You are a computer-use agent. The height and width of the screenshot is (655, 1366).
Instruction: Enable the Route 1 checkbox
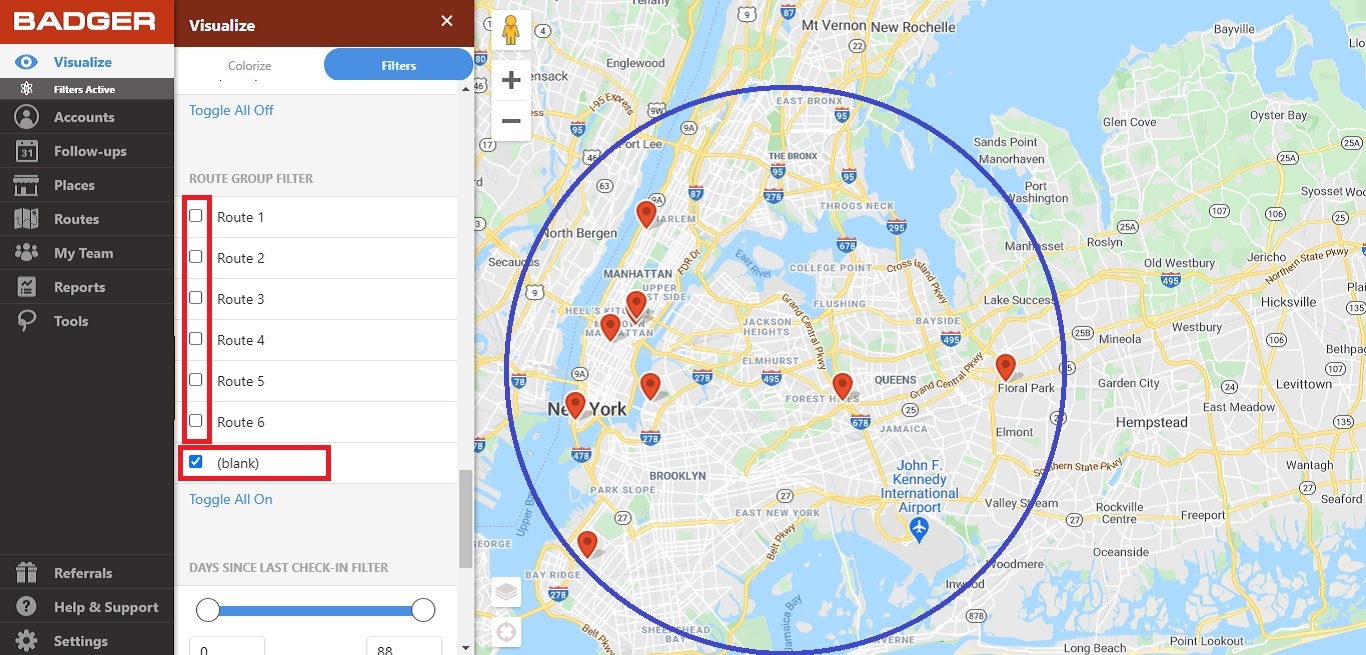point(196,215)
